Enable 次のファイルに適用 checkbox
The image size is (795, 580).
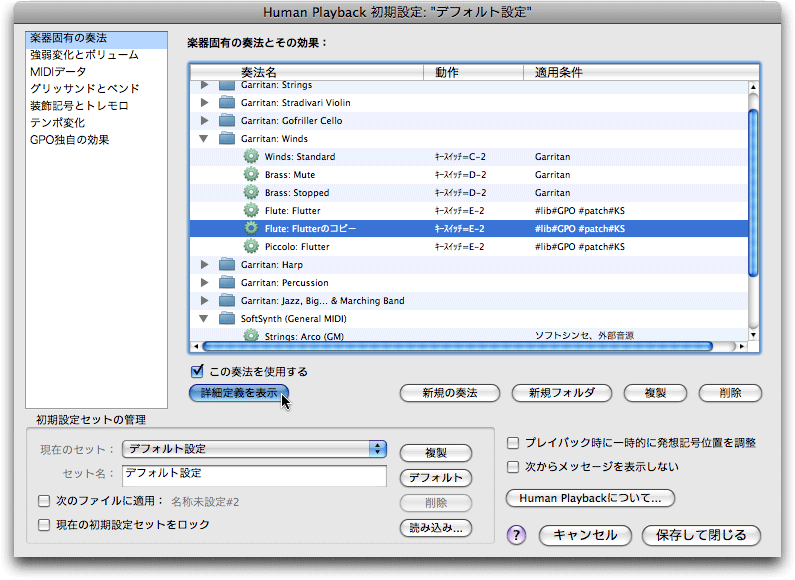point(44,501)
